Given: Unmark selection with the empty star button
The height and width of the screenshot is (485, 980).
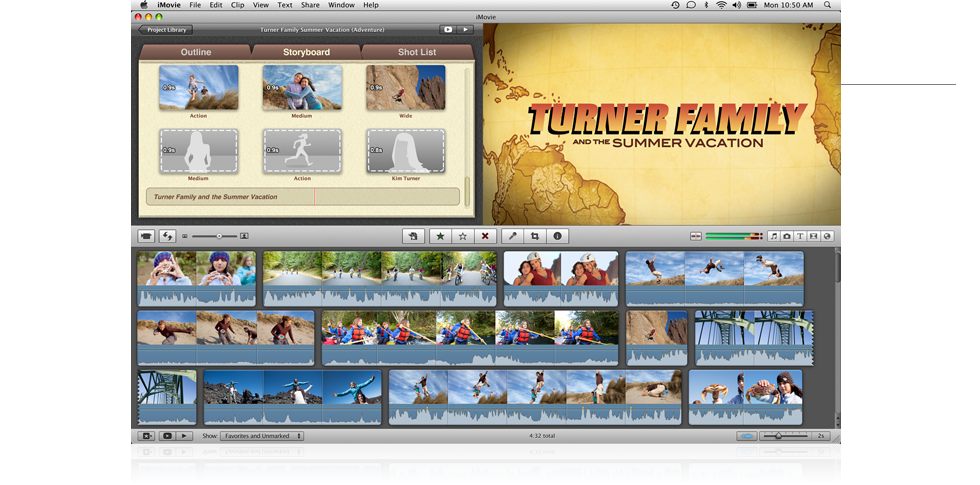Looking at the screenshot, I should (462, 236).
